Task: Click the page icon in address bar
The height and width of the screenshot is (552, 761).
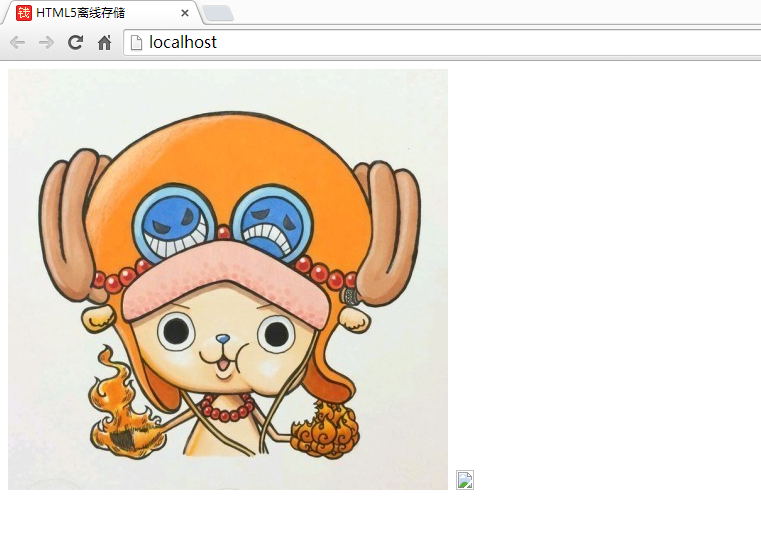Action: click(x=136, y=43)
